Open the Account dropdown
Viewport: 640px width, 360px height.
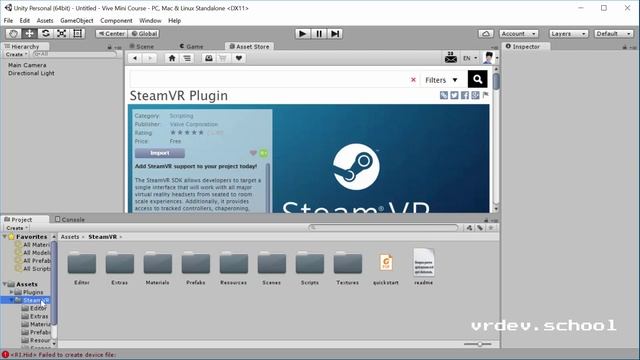click(518, 33)
